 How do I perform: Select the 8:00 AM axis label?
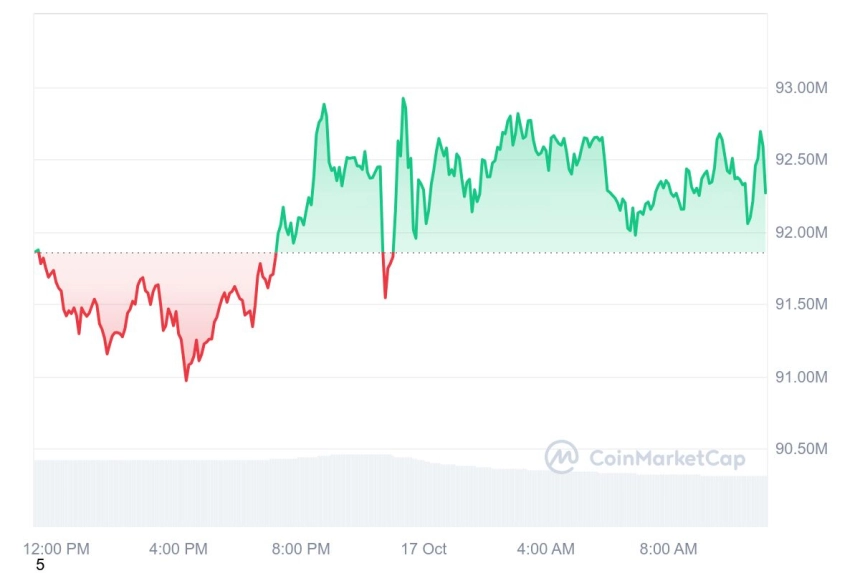point(668,549)
